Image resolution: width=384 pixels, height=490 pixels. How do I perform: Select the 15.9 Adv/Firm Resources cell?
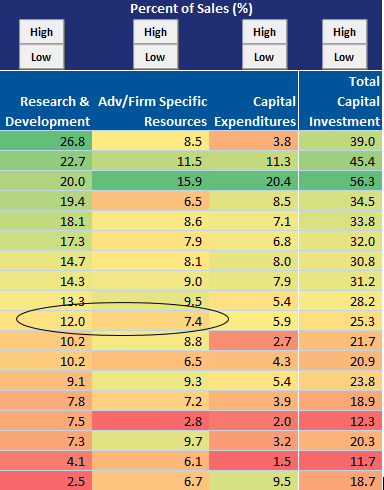pyautogui.click(x=151, y=181)
